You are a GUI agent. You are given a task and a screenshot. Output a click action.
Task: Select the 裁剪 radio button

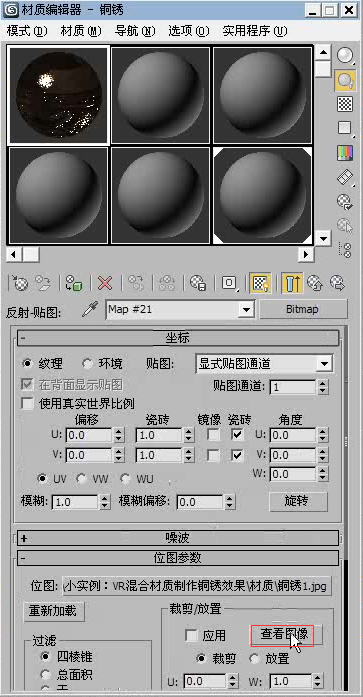202,658
